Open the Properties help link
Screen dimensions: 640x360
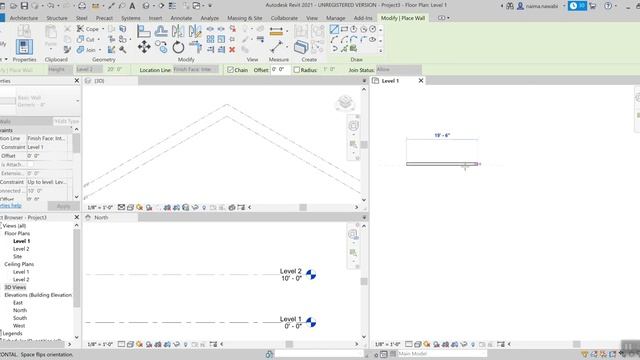11,205
